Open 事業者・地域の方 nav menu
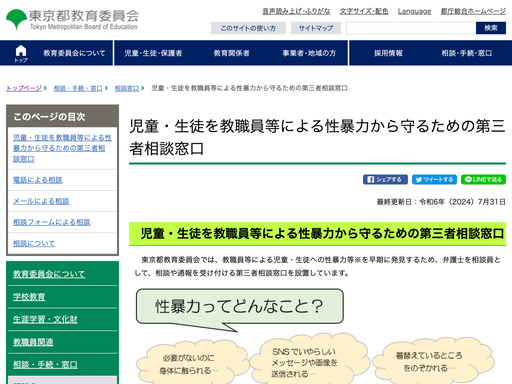The width and height of the screenshot is (512, 384). pyautogui.click(x=309, y=53)
